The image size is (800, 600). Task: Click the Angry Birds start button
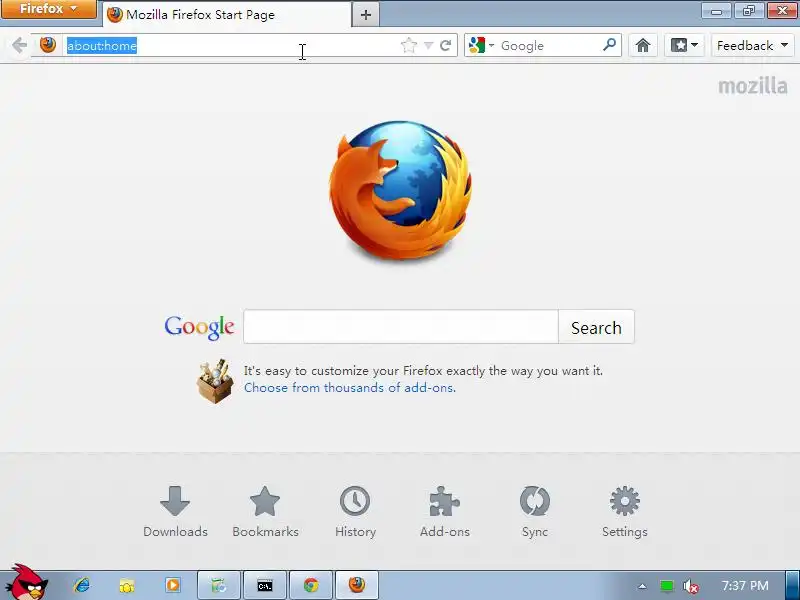(27, 583)
